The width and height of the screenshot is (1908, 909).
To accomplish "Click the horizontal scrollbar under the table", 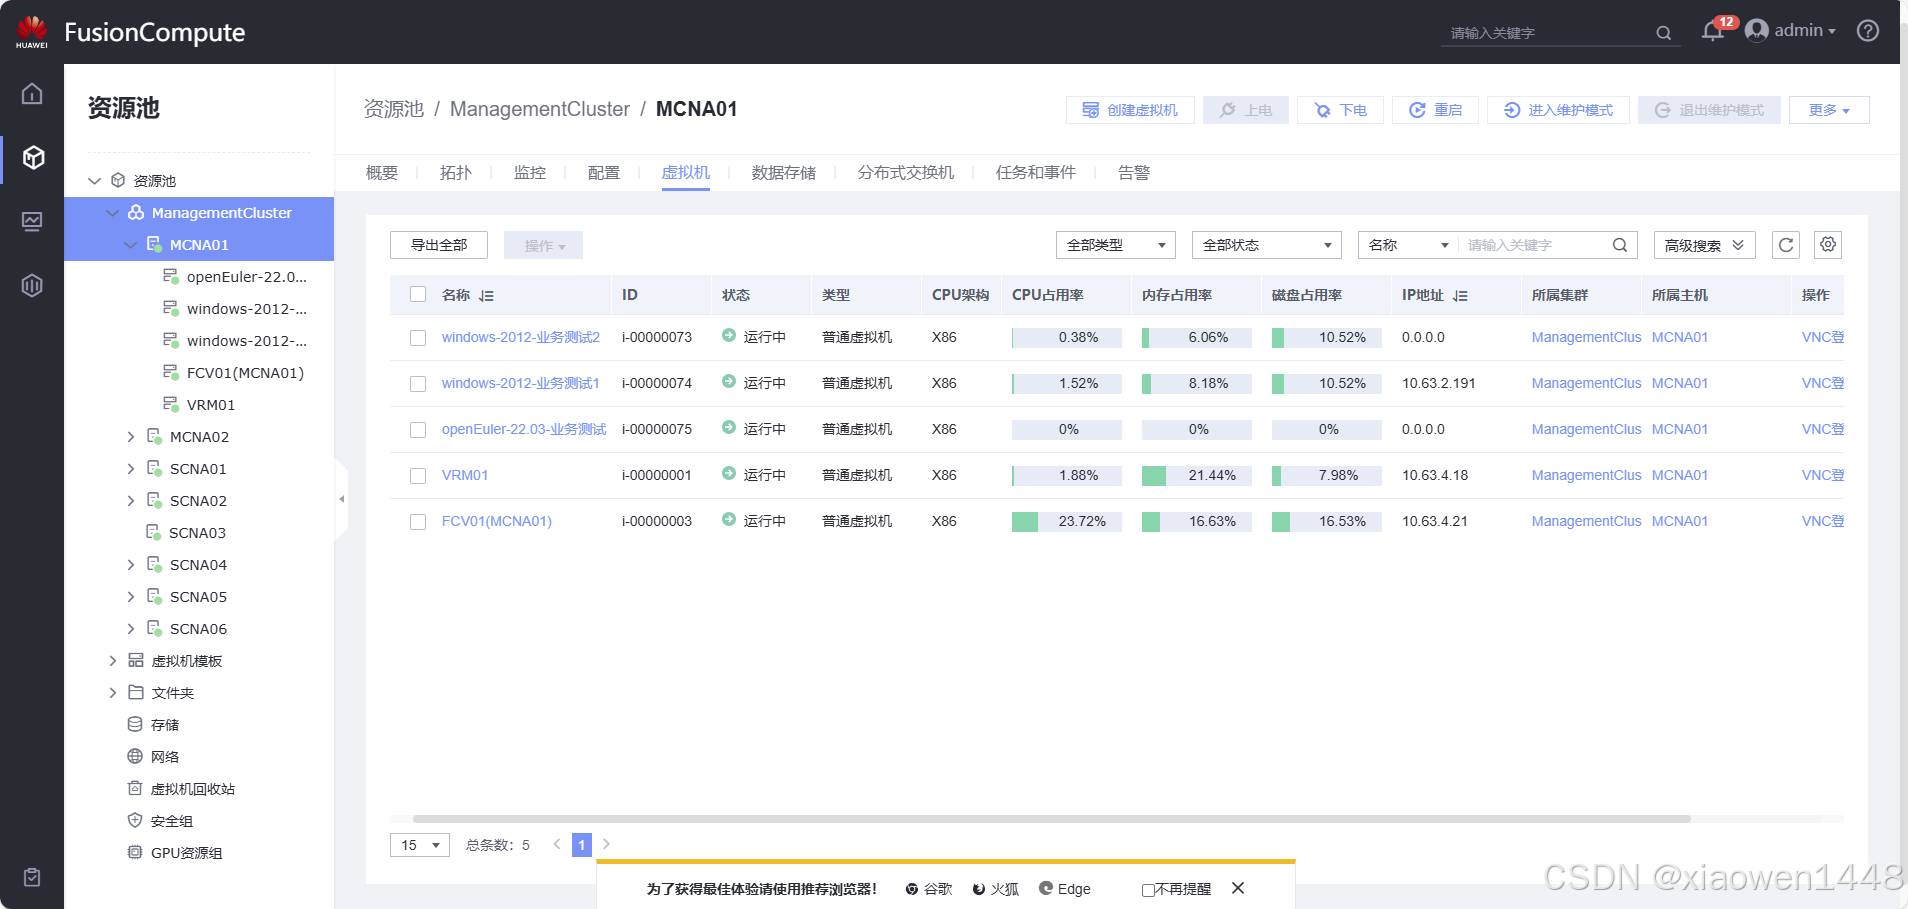I will pyautogui.click(x=1050, y=819).
